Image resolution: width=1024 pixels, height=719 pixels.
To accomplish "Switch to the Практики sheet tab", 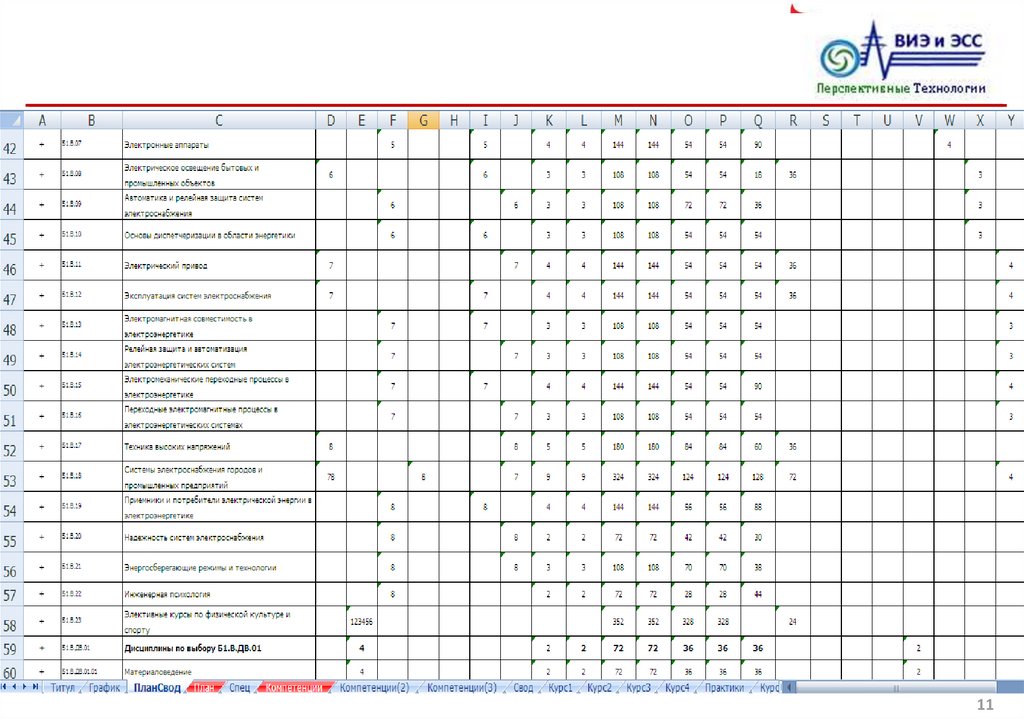I will [x=724, y=688].
